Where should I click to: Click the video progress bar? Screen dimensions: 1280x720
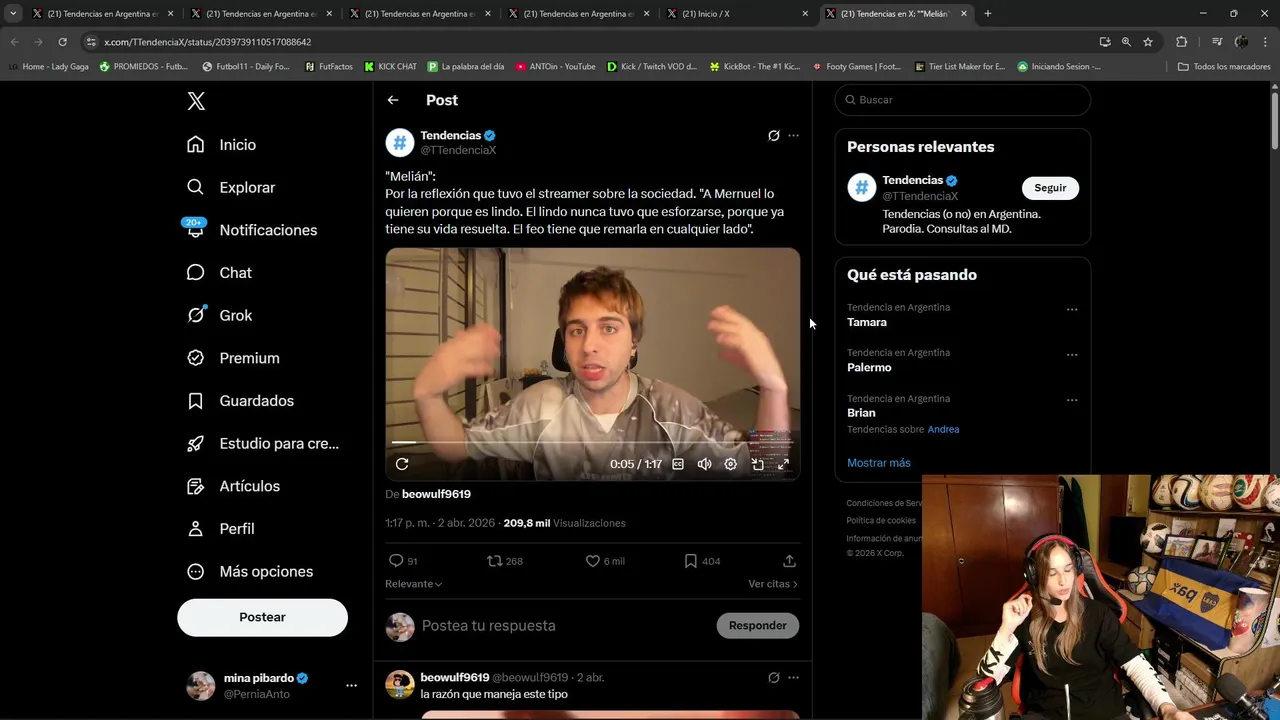592,442
